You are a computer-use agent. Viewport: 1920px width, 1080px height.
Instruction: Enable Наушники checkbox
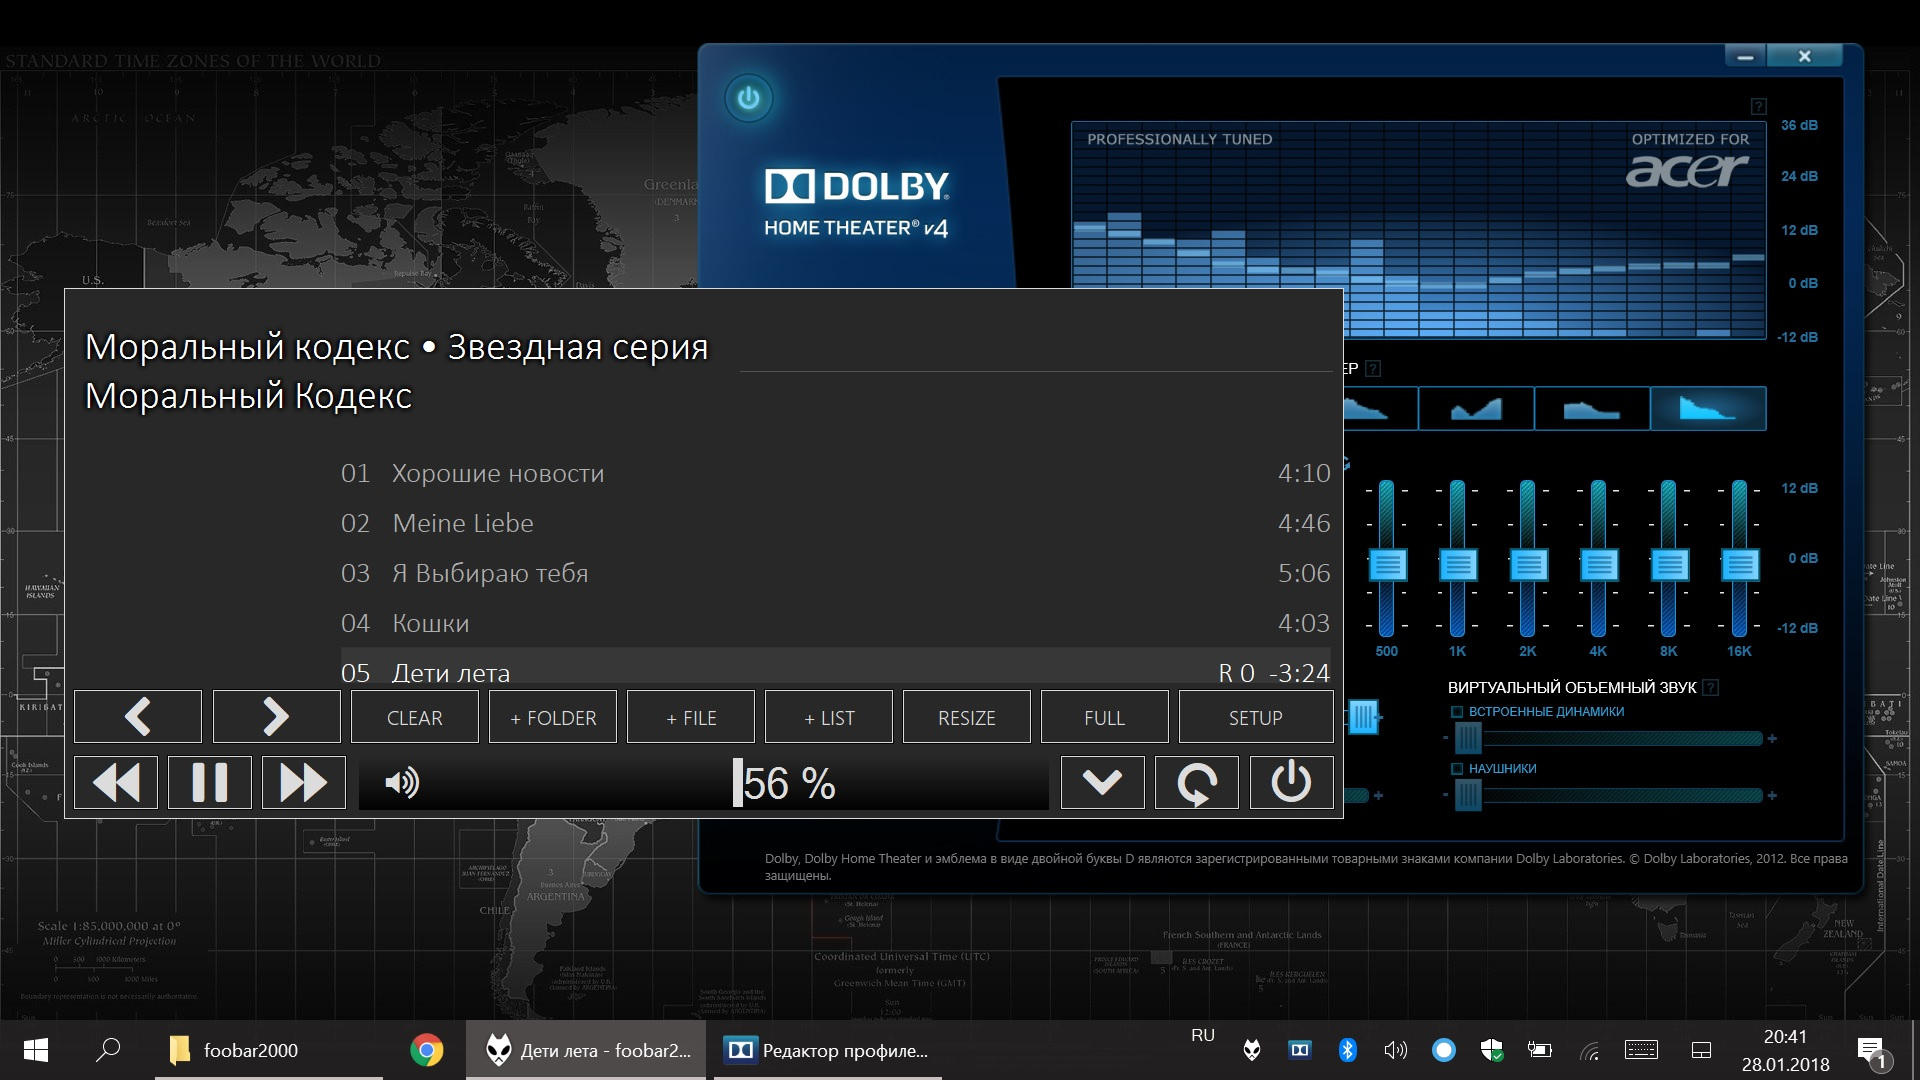point(1457,769)
